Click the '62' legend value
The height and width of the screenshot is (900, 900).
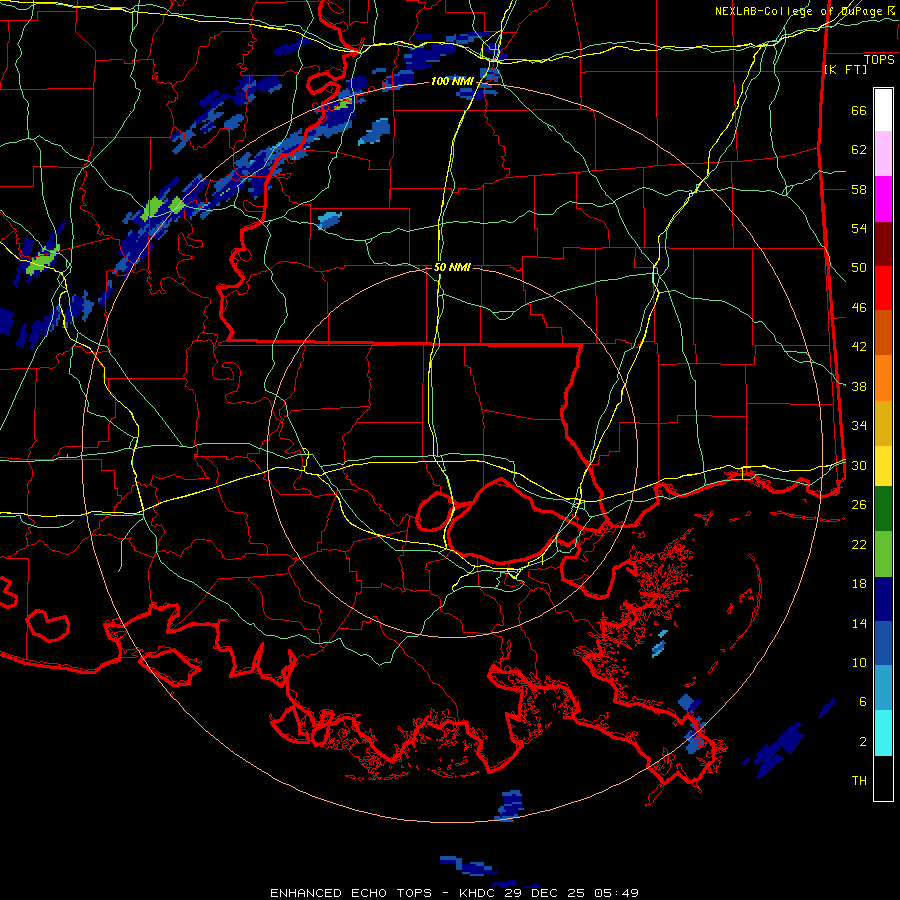859,150
